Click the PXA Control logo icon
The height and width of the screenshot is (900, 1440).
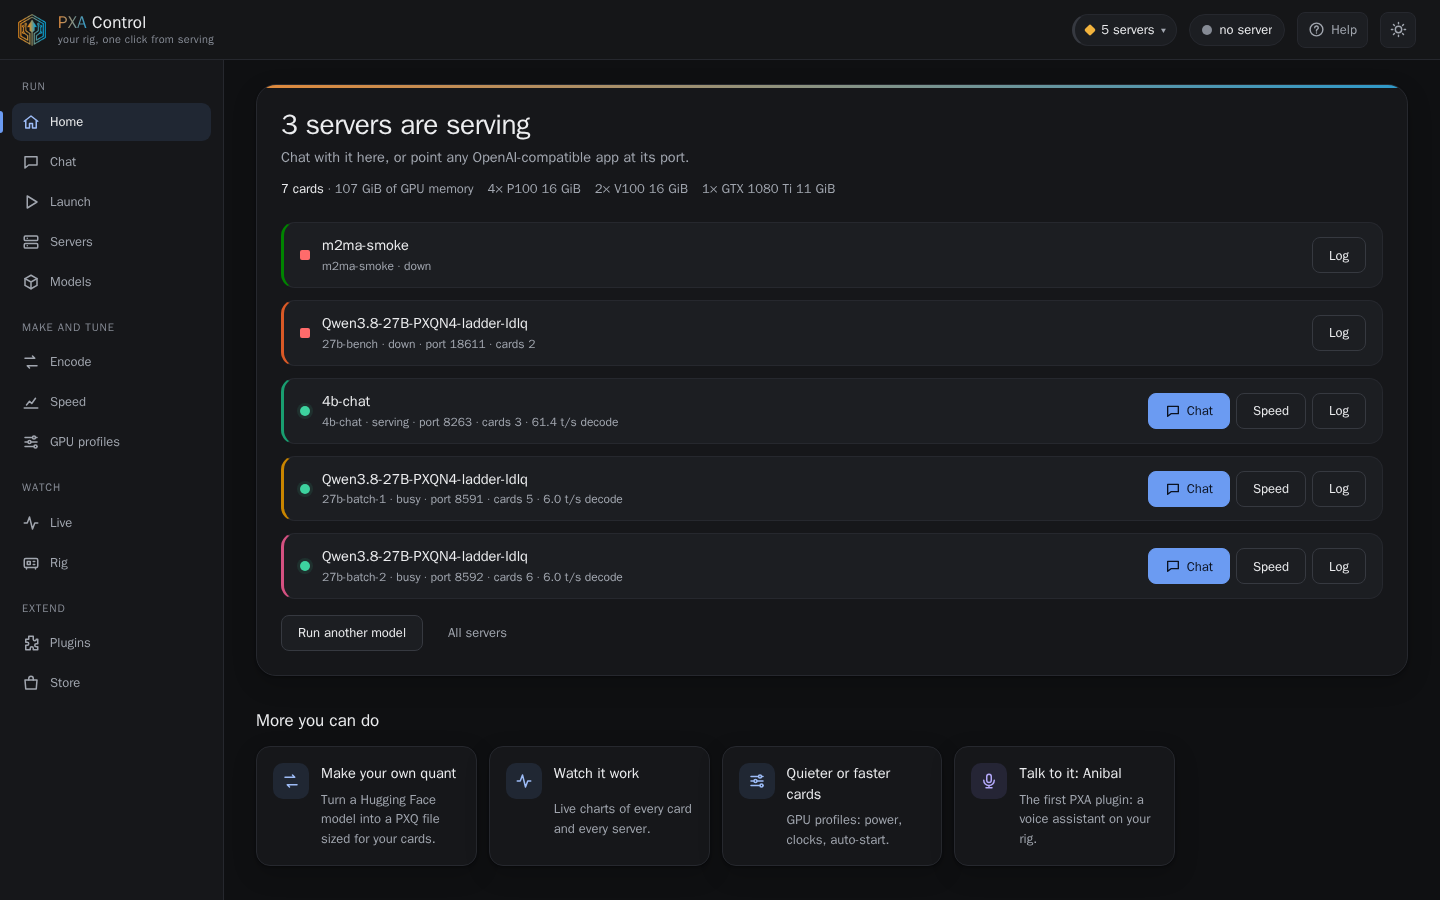[x=32, y=30]
